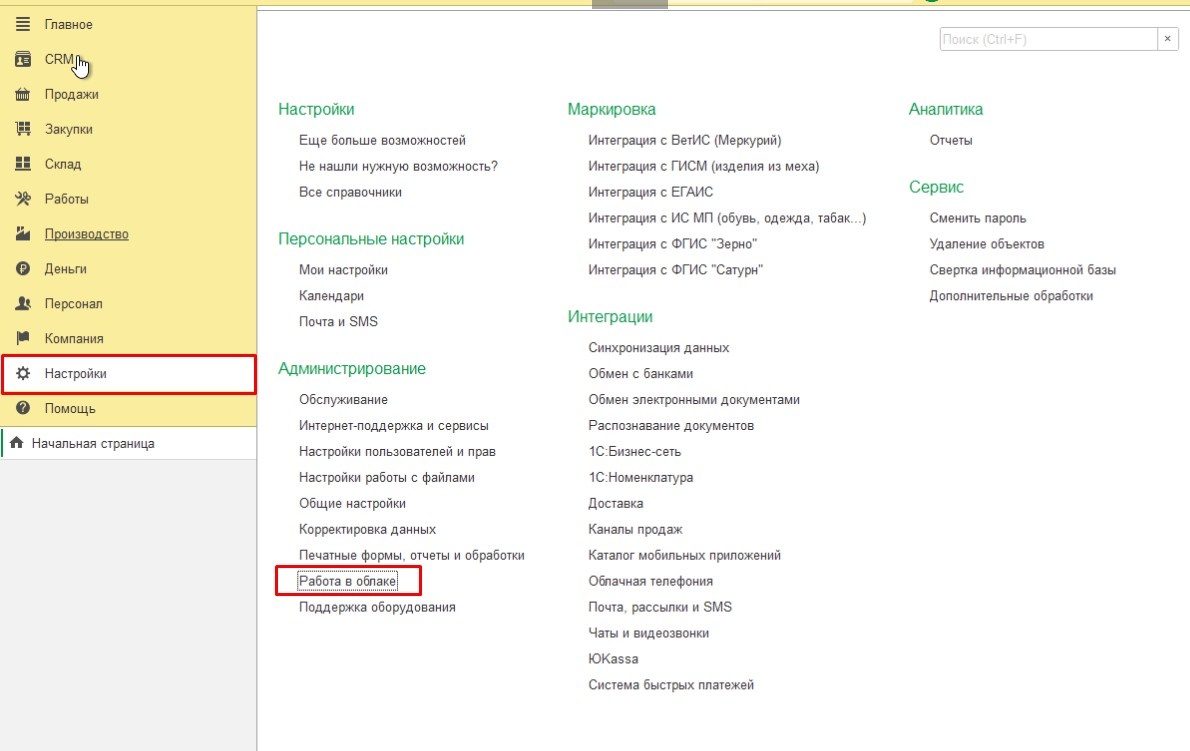Open Отчеты under Аналитика

951,140
